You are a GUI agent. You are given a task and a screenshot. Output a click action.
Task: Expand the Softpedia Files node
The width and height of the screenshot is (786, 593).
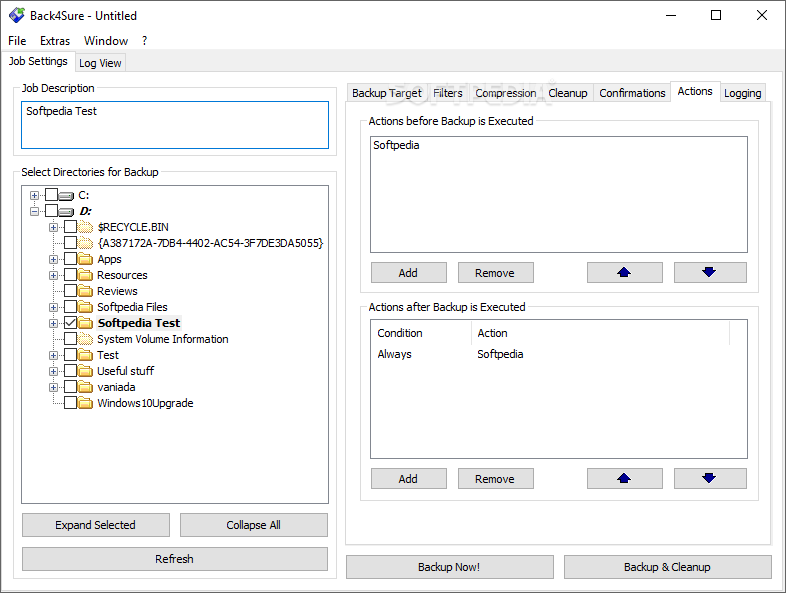click(53, 307)
